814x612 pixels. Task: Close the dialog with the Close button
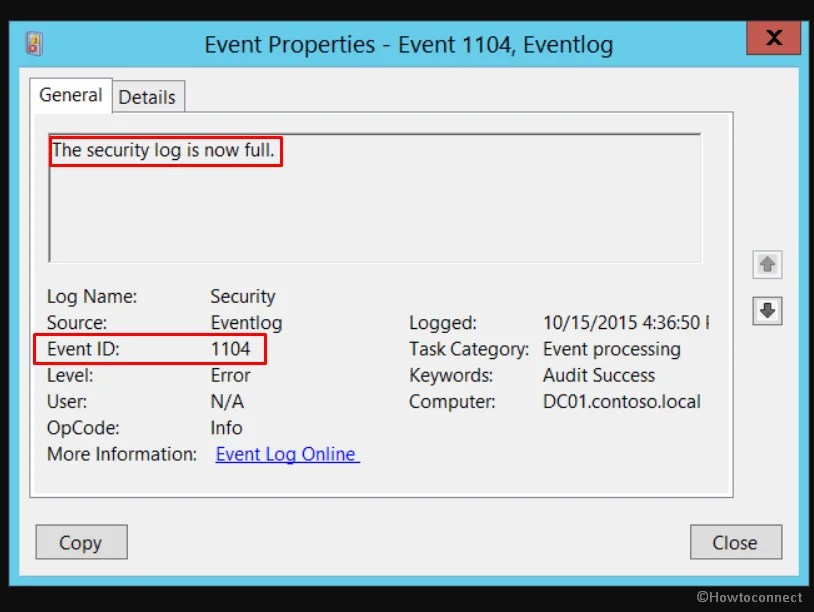tap(736, 542)
